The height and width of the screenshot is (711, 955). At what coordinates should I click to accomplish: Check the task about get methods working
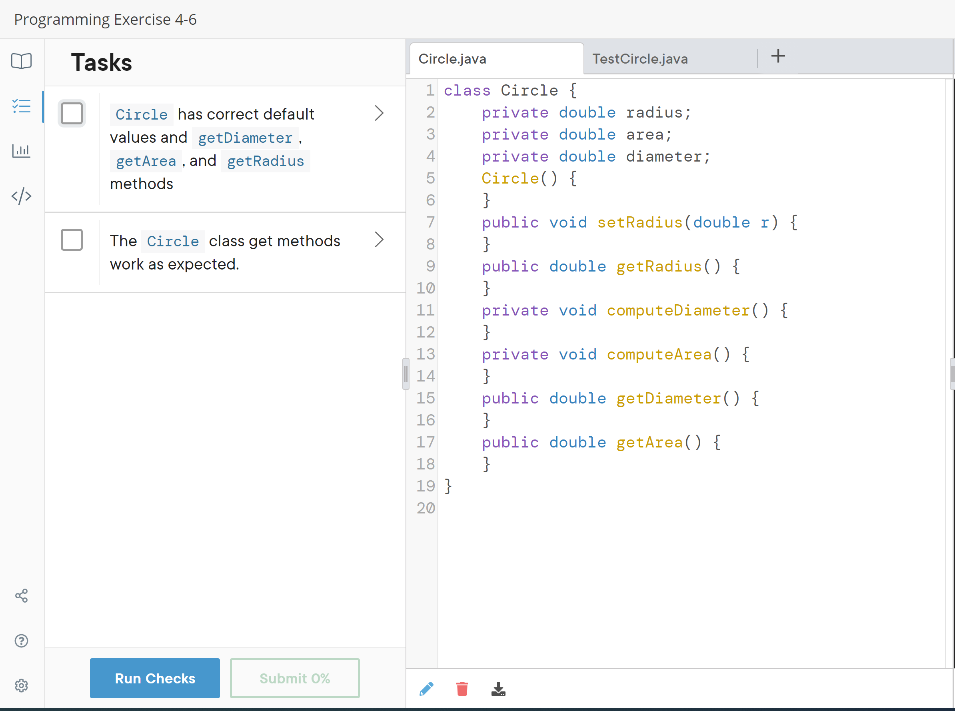pos(71,240)
